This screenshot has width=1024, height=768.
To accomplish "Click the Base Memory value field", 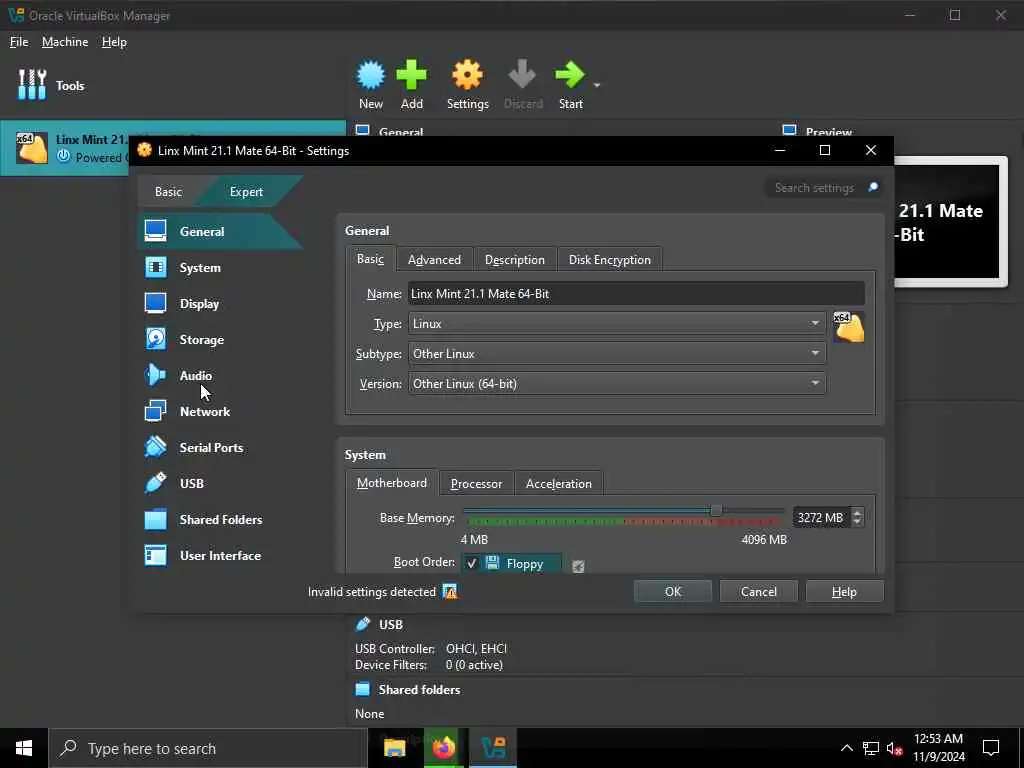I will (x=822, y=517).
